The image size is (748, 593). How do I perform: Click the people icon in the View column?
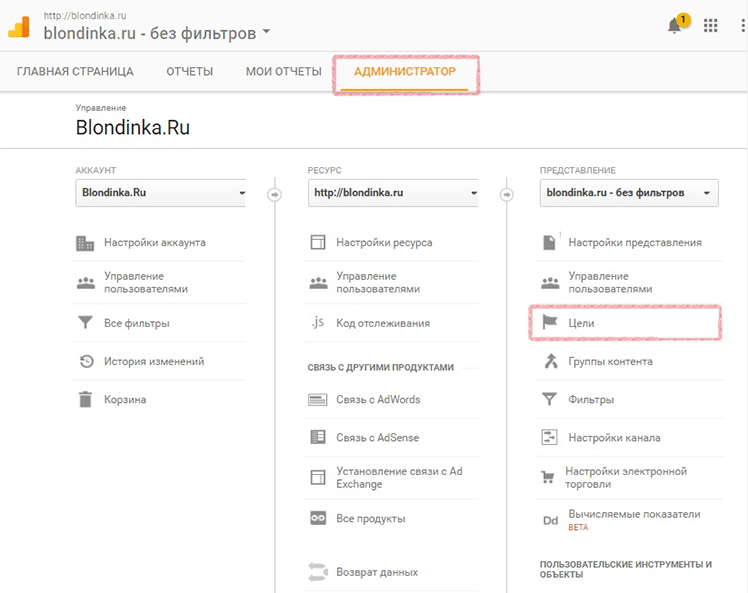click(x=550, y=282)
